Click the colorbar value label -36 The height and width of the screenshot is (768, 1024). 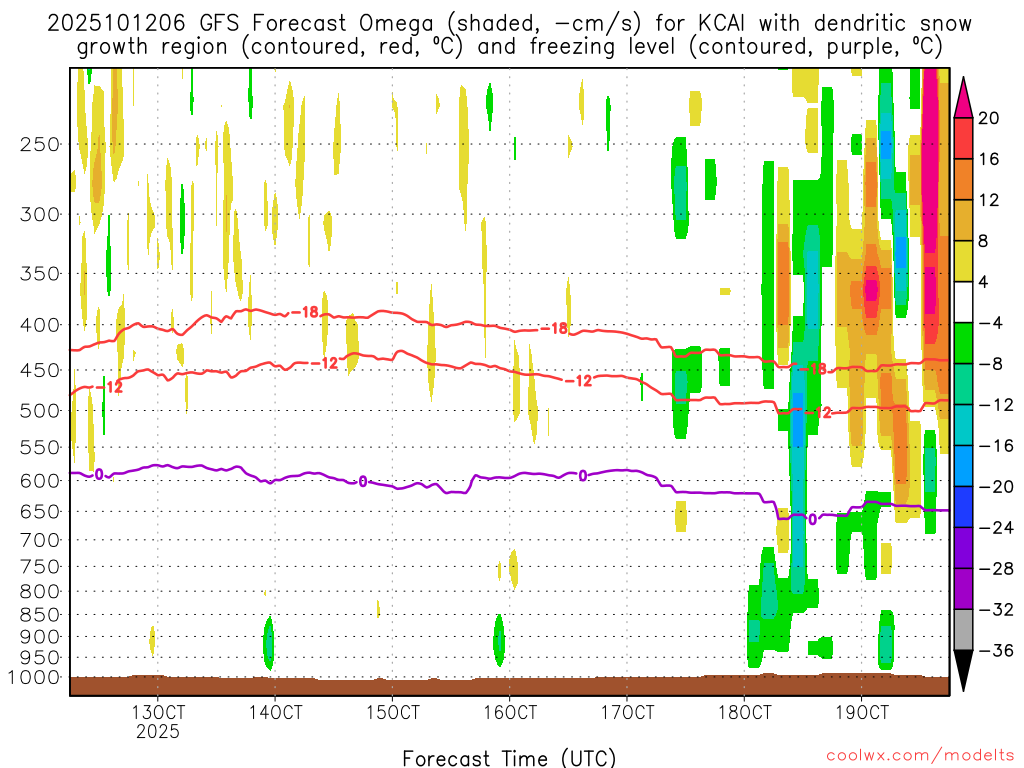pos(996,650)
